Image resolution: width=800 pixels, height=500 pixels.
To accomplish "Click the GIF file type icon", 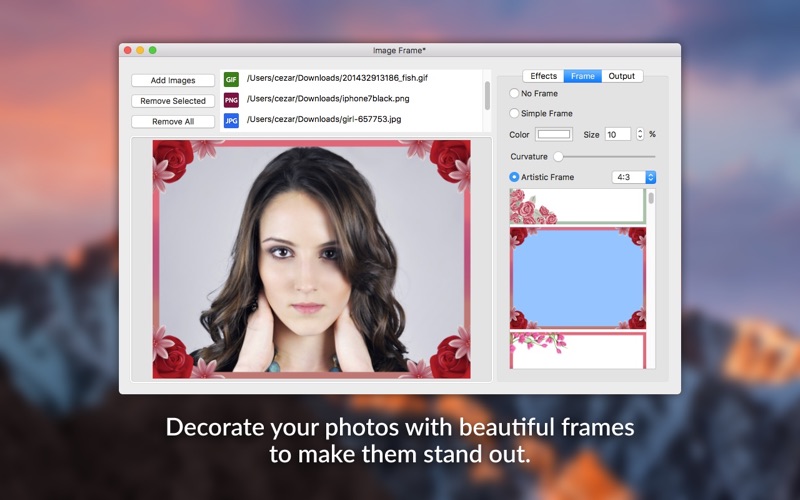I will (231, 79).
